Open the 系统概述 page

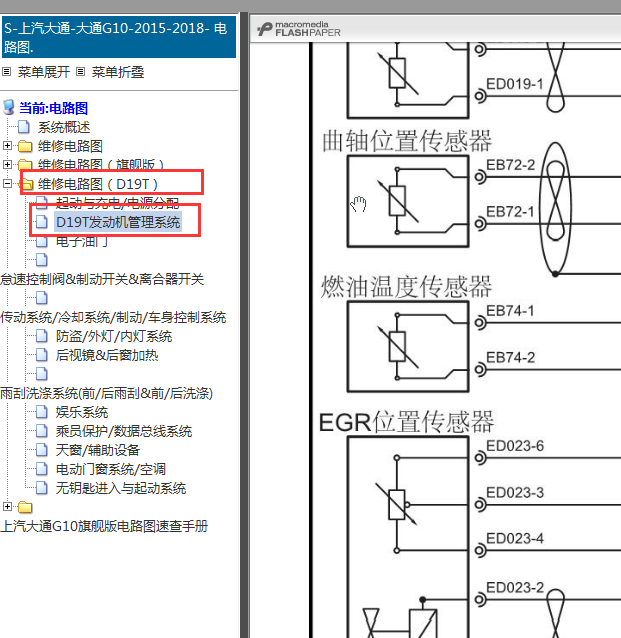[x=64, y=127]
